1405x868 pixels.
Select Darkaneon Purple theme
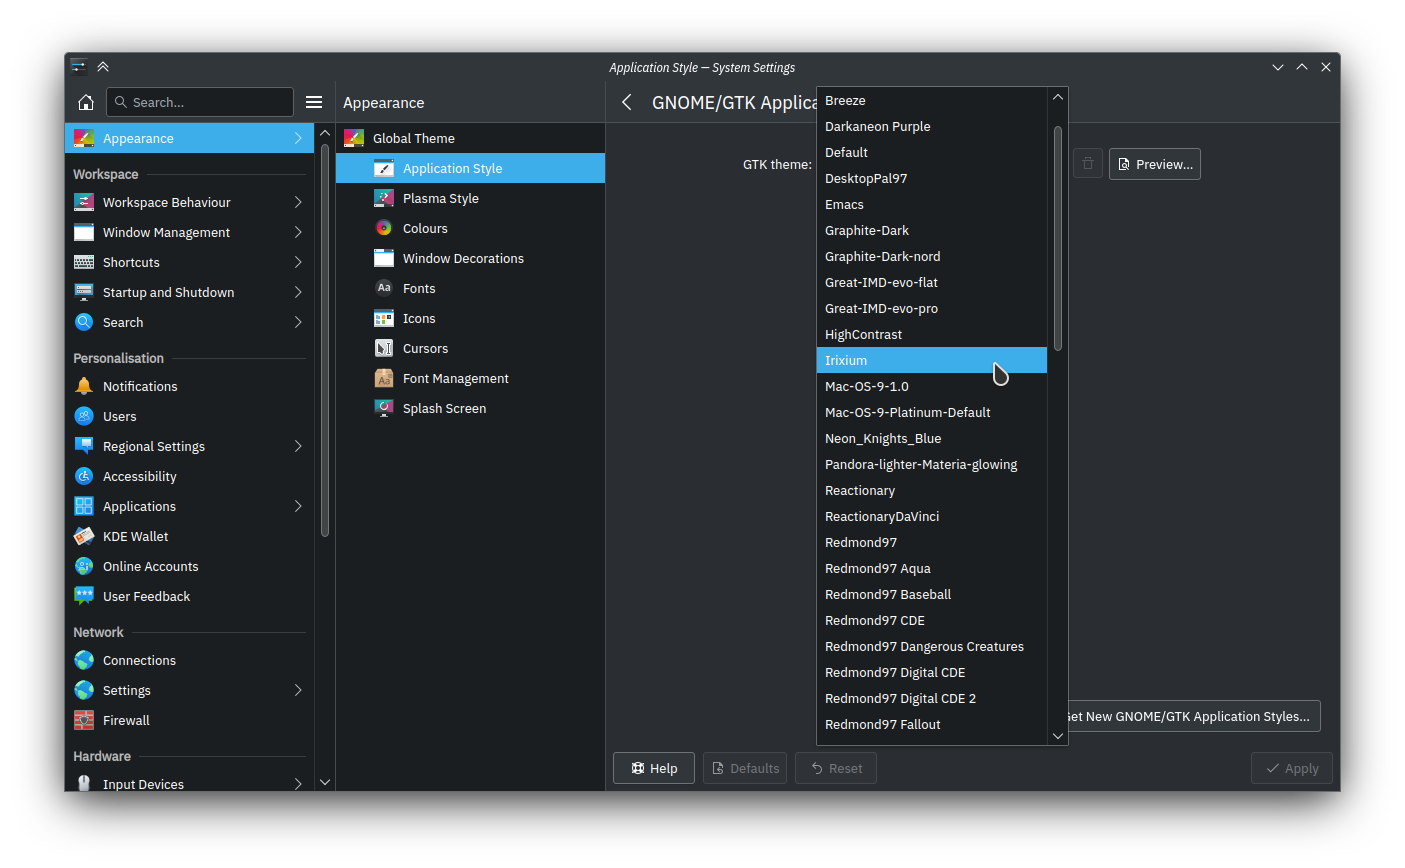932,126
